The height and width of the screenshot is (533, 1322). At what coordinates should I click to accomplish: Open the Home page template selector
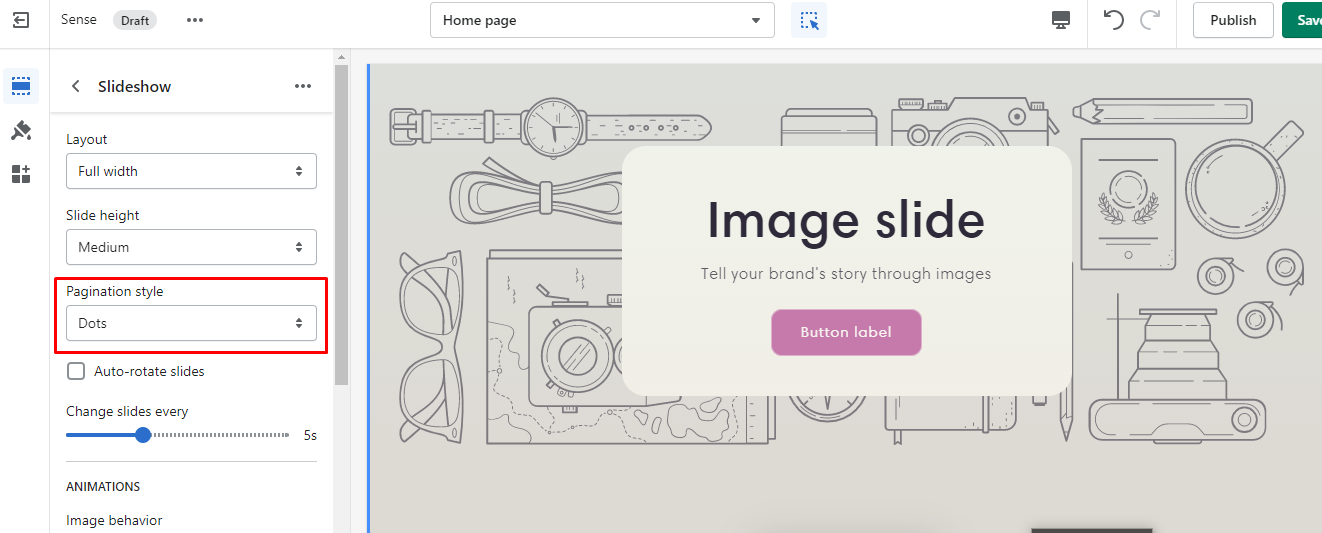[602, 20]
